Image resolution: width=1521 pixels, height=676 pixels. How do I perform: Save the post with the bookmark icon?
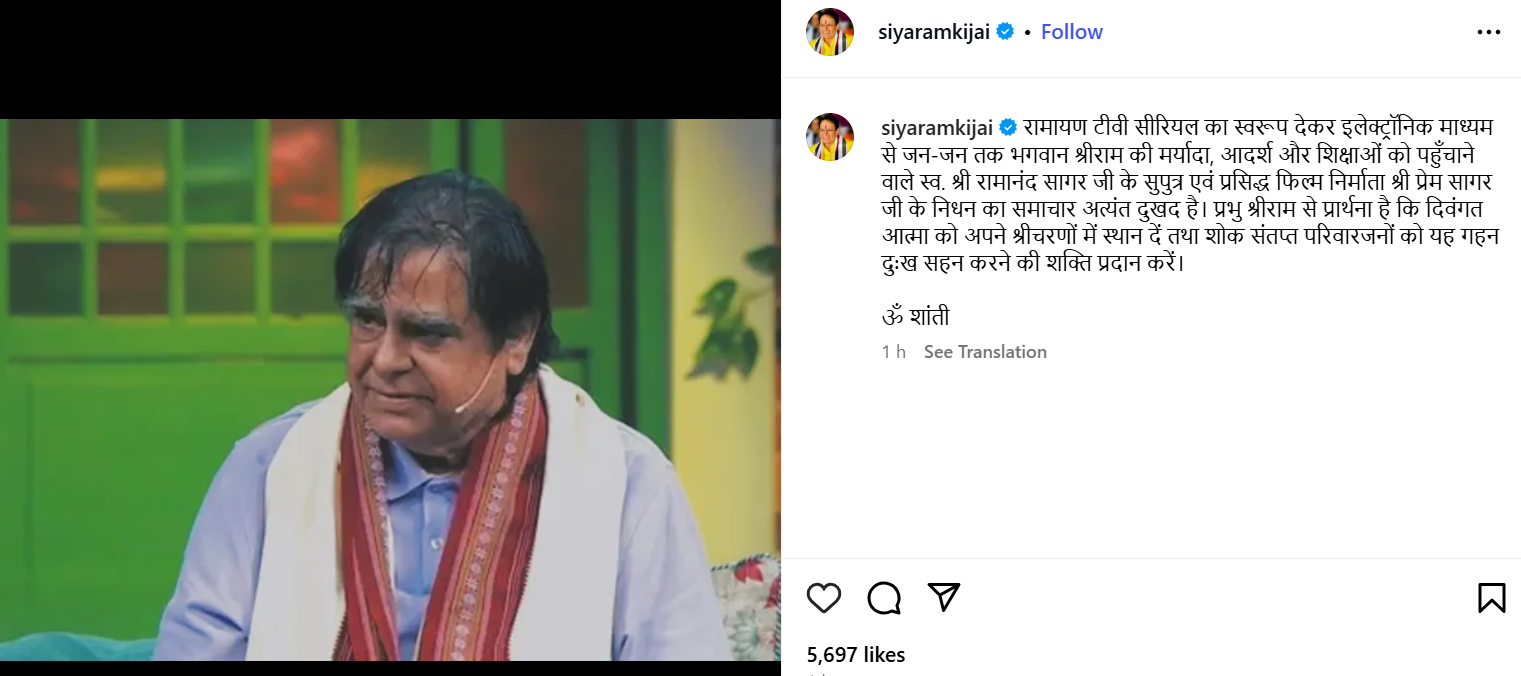1491,598
